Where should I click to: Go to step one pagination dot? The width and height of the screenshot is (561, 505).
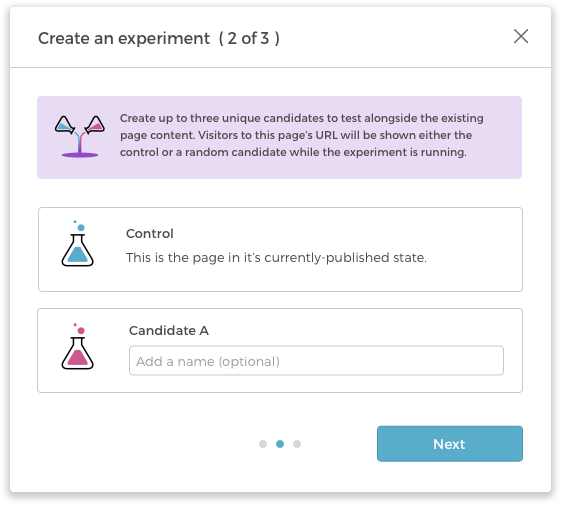tap(263, 444)
